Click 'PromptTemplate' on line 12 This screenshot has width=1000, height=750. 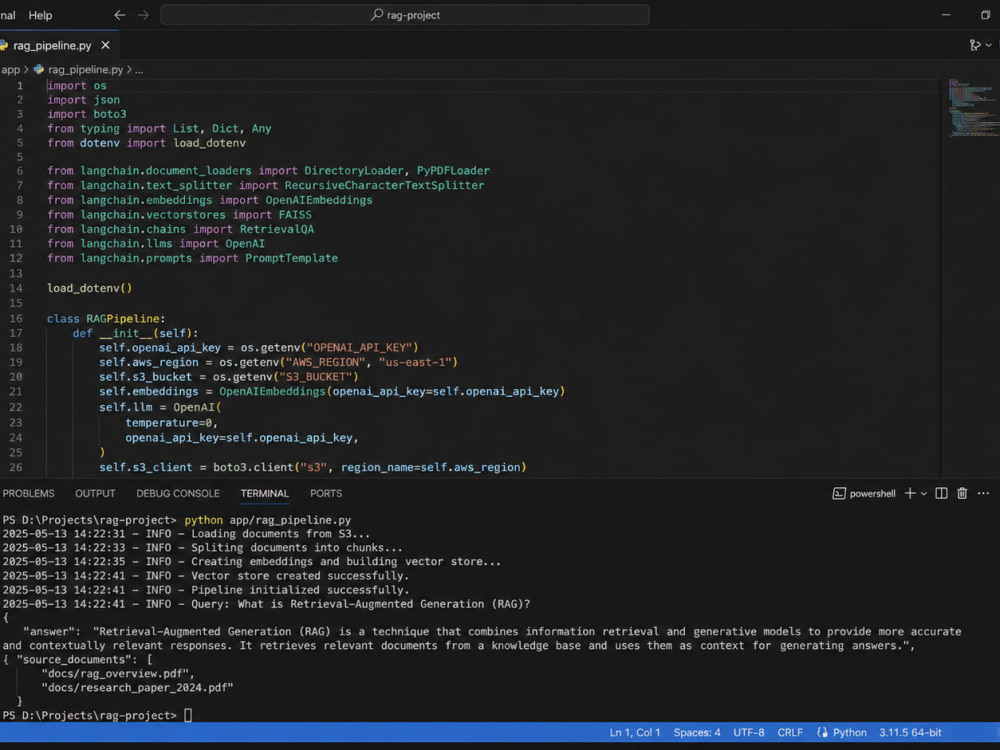pos(291,258)
